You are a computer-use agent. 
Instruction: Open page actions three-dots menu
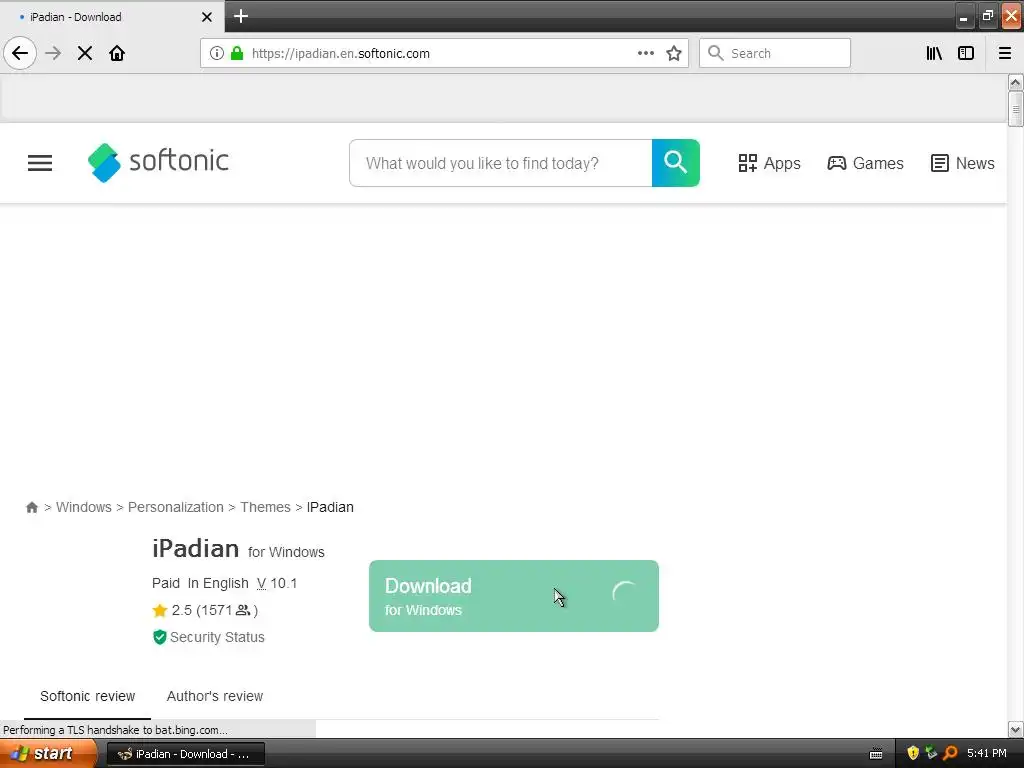coord(646,53)
